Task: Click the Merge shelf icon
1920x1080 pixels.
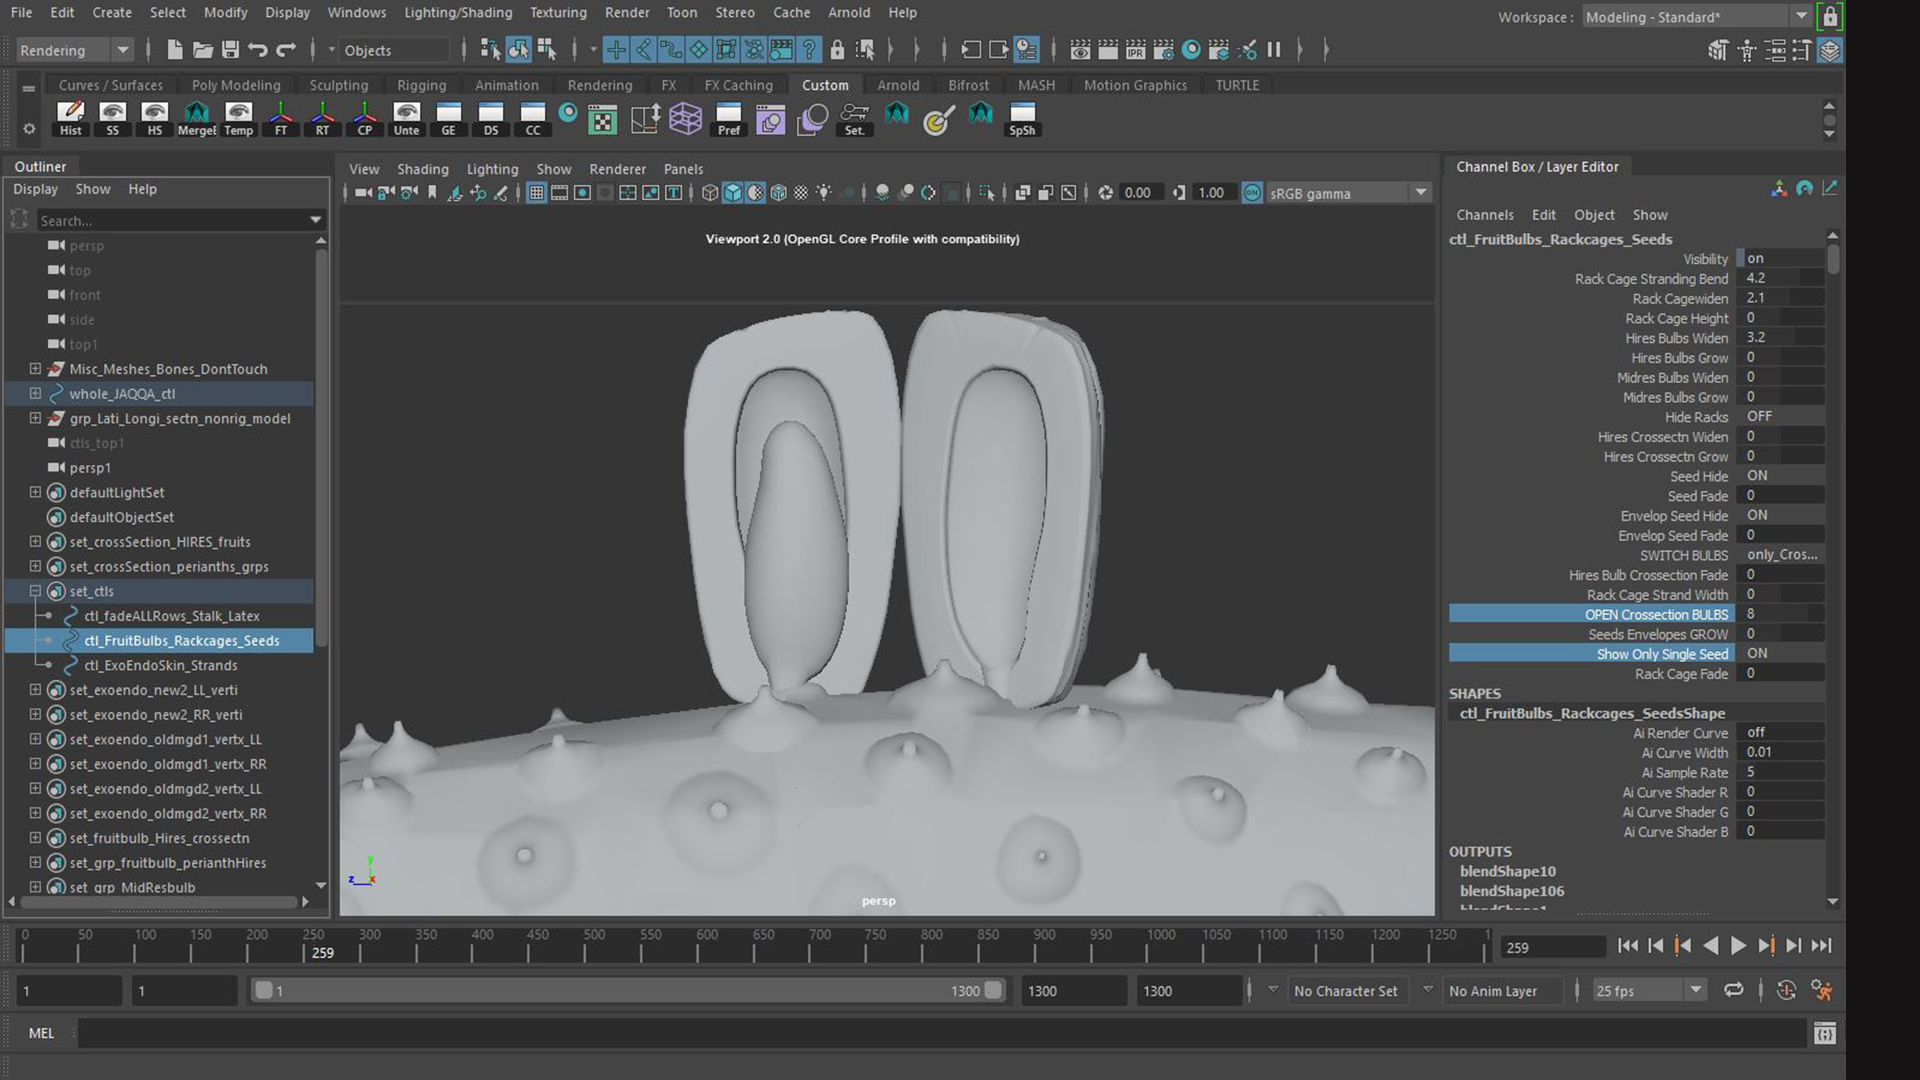Action: (x=196, y=117)
